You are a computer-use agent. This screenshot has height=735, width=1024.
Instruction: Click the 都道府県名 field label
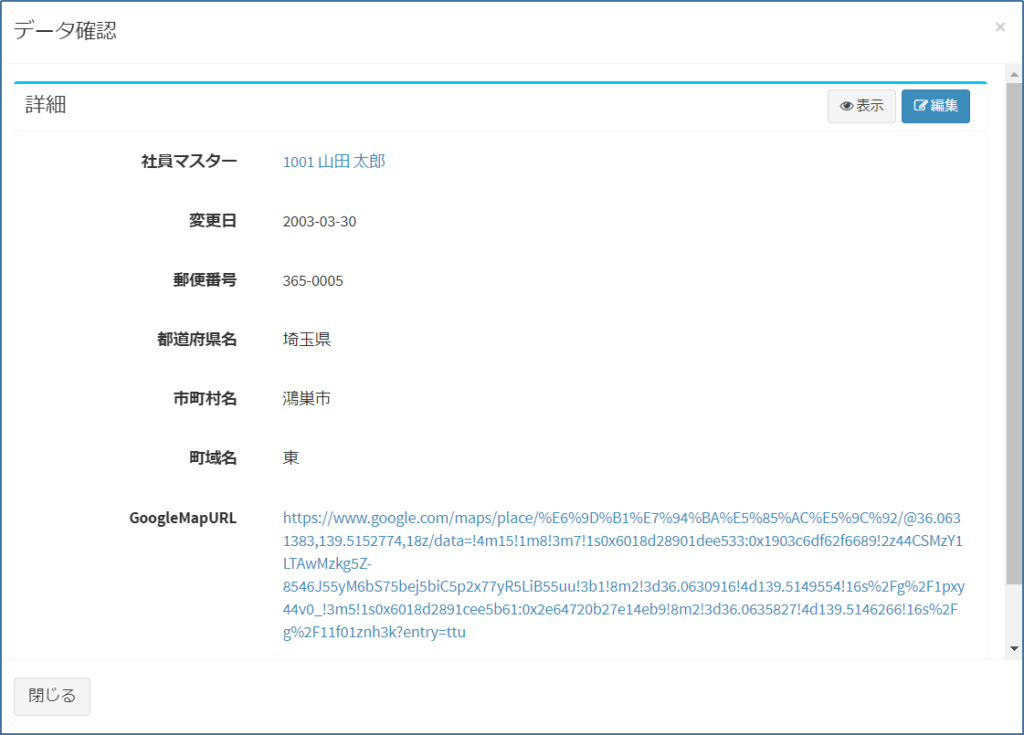click(x=197, y=339)
